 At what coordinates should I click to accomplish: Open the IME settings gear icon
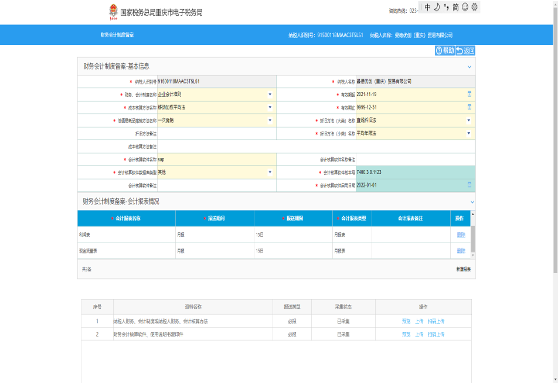pos(474,7)
